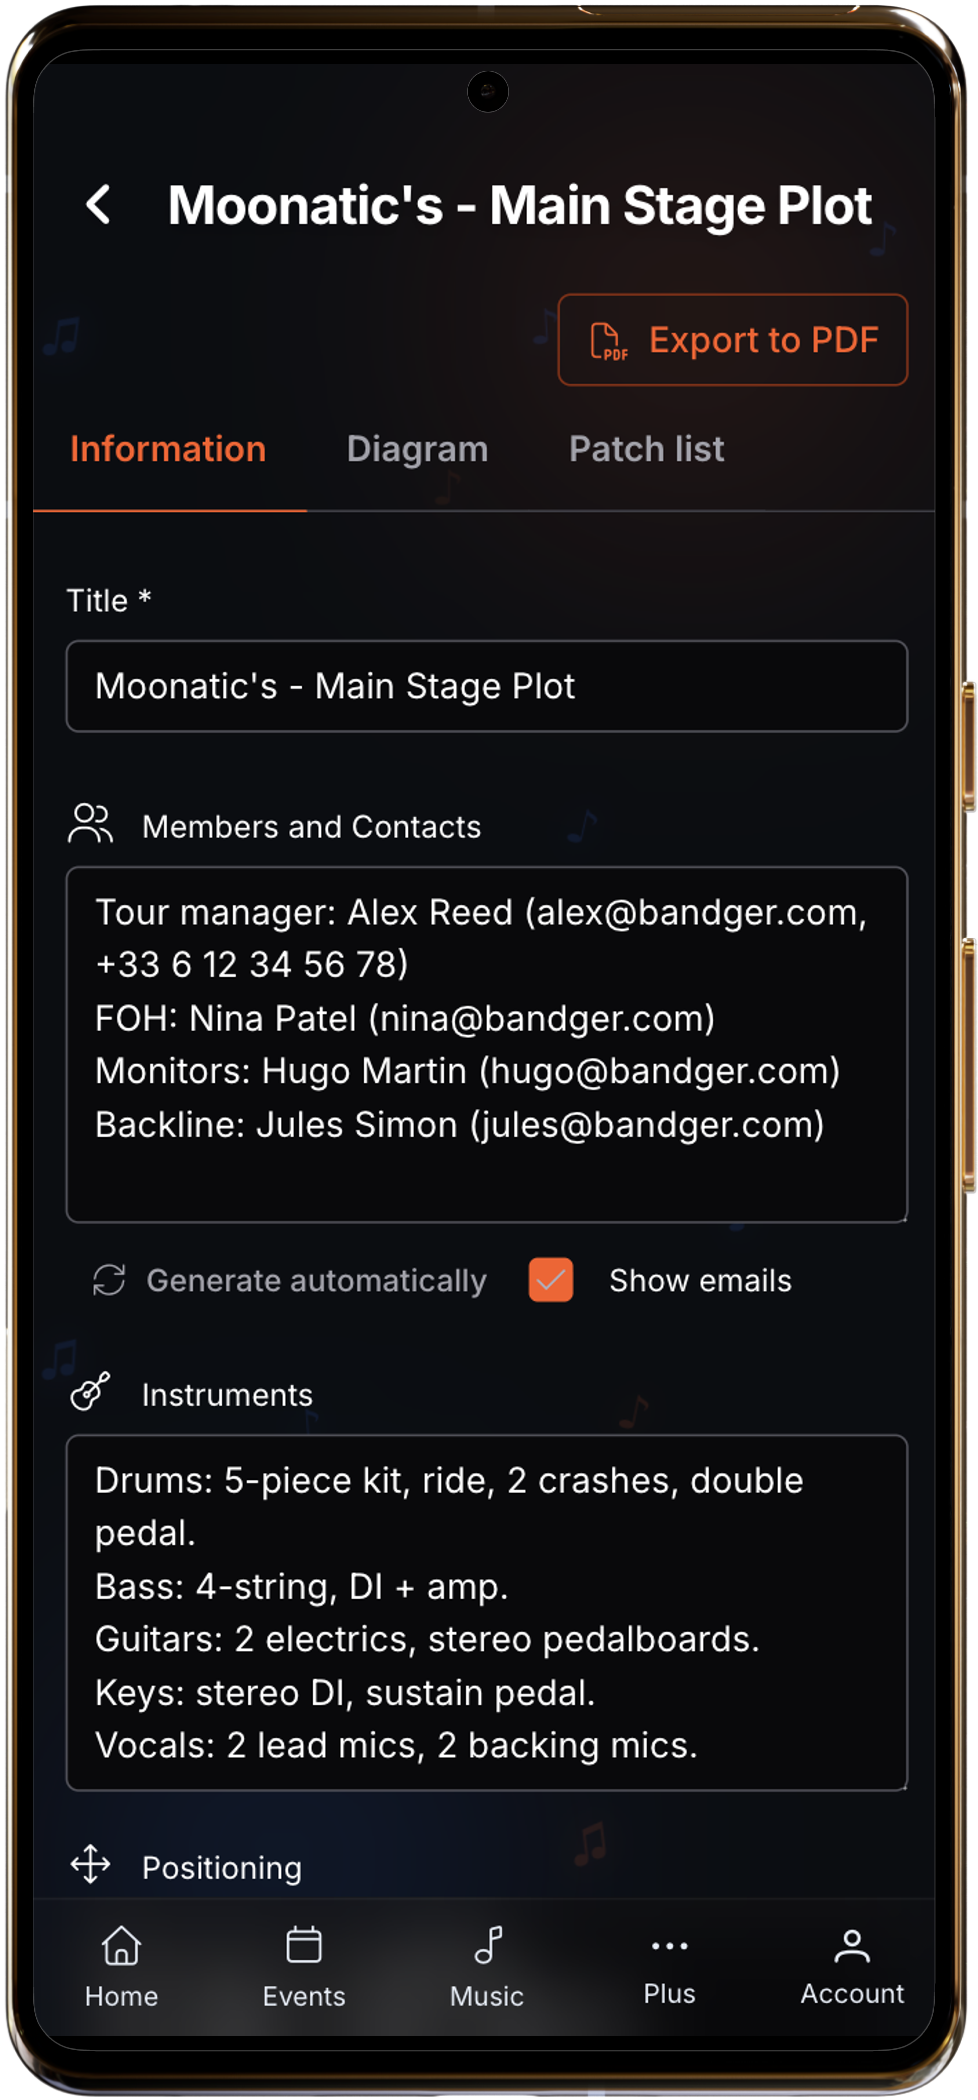Open the Patch list tab
978x2100 pixels.
646,449
